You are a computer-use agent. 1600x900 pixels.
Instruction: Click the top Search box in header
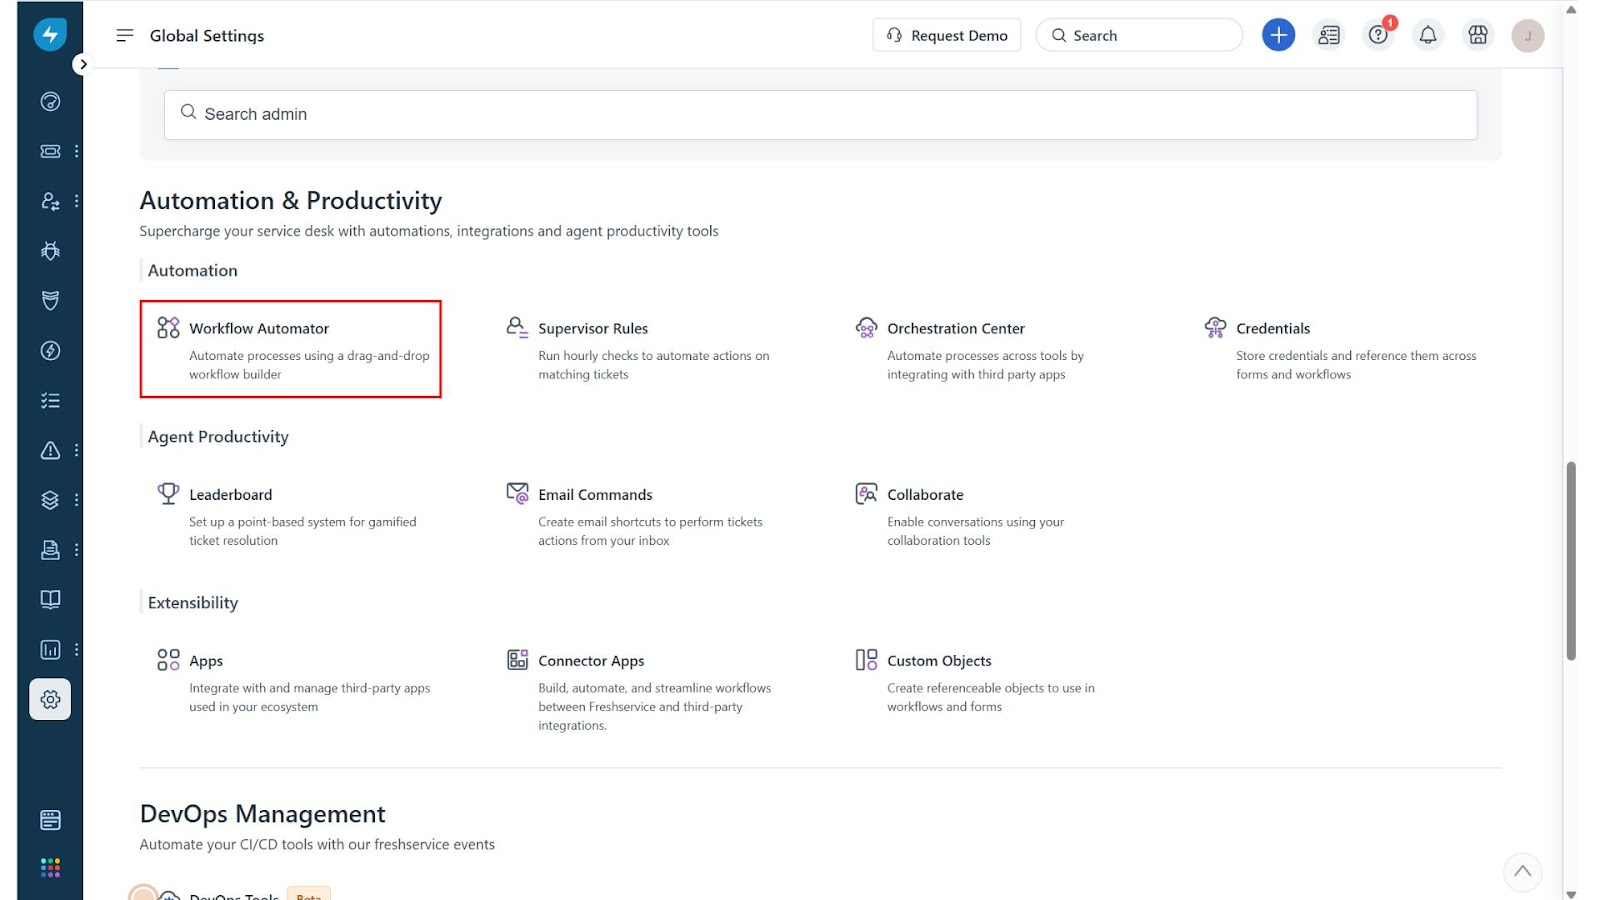pos(1139,35)
